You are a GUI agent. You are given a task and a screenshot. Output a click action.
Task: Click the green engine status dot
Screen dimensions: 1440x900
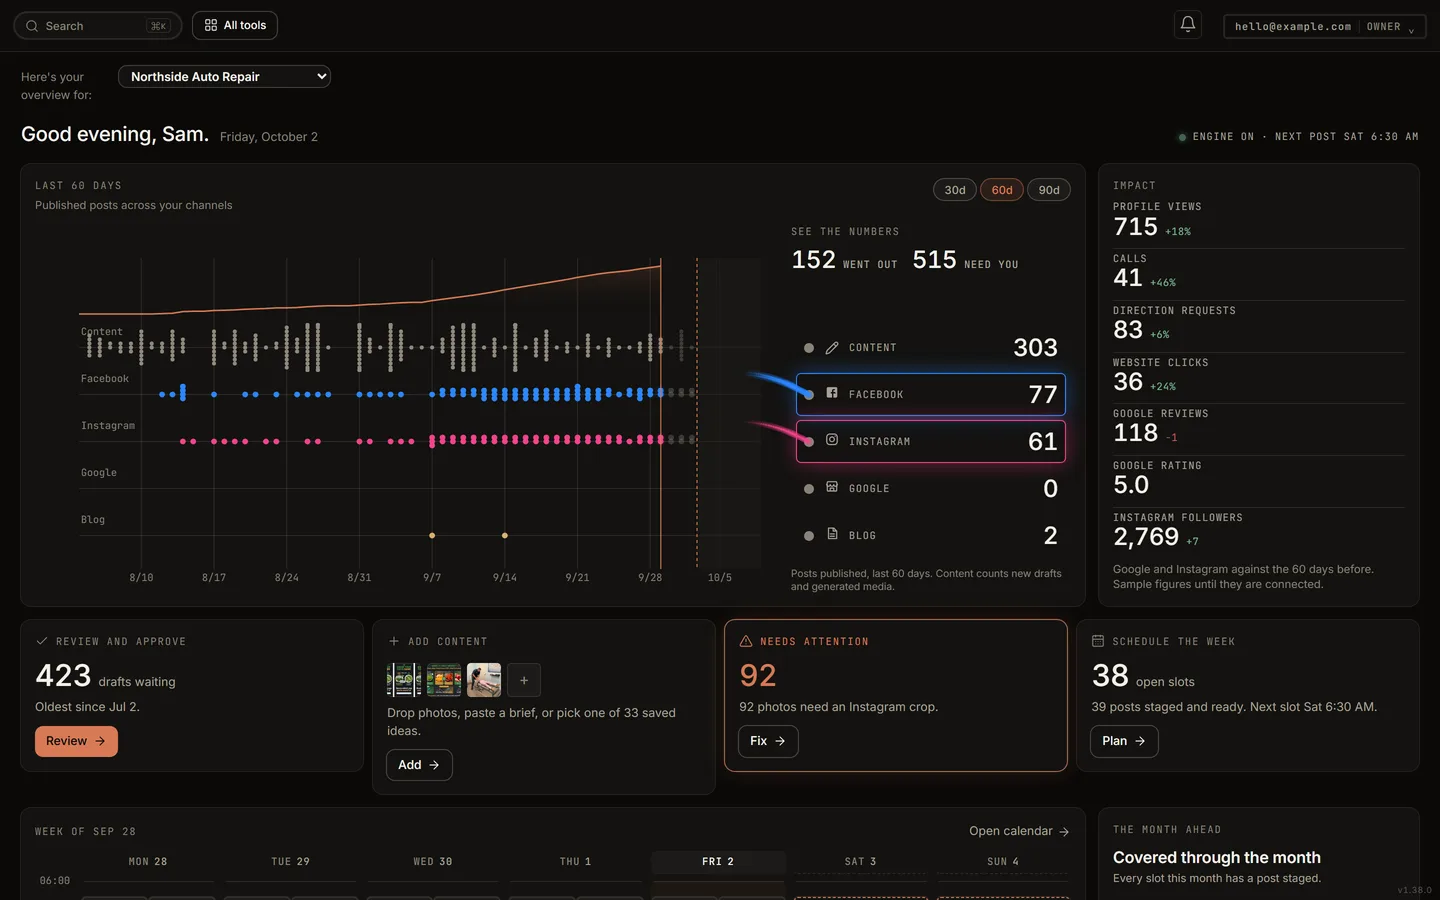(x=1182, y=137)
